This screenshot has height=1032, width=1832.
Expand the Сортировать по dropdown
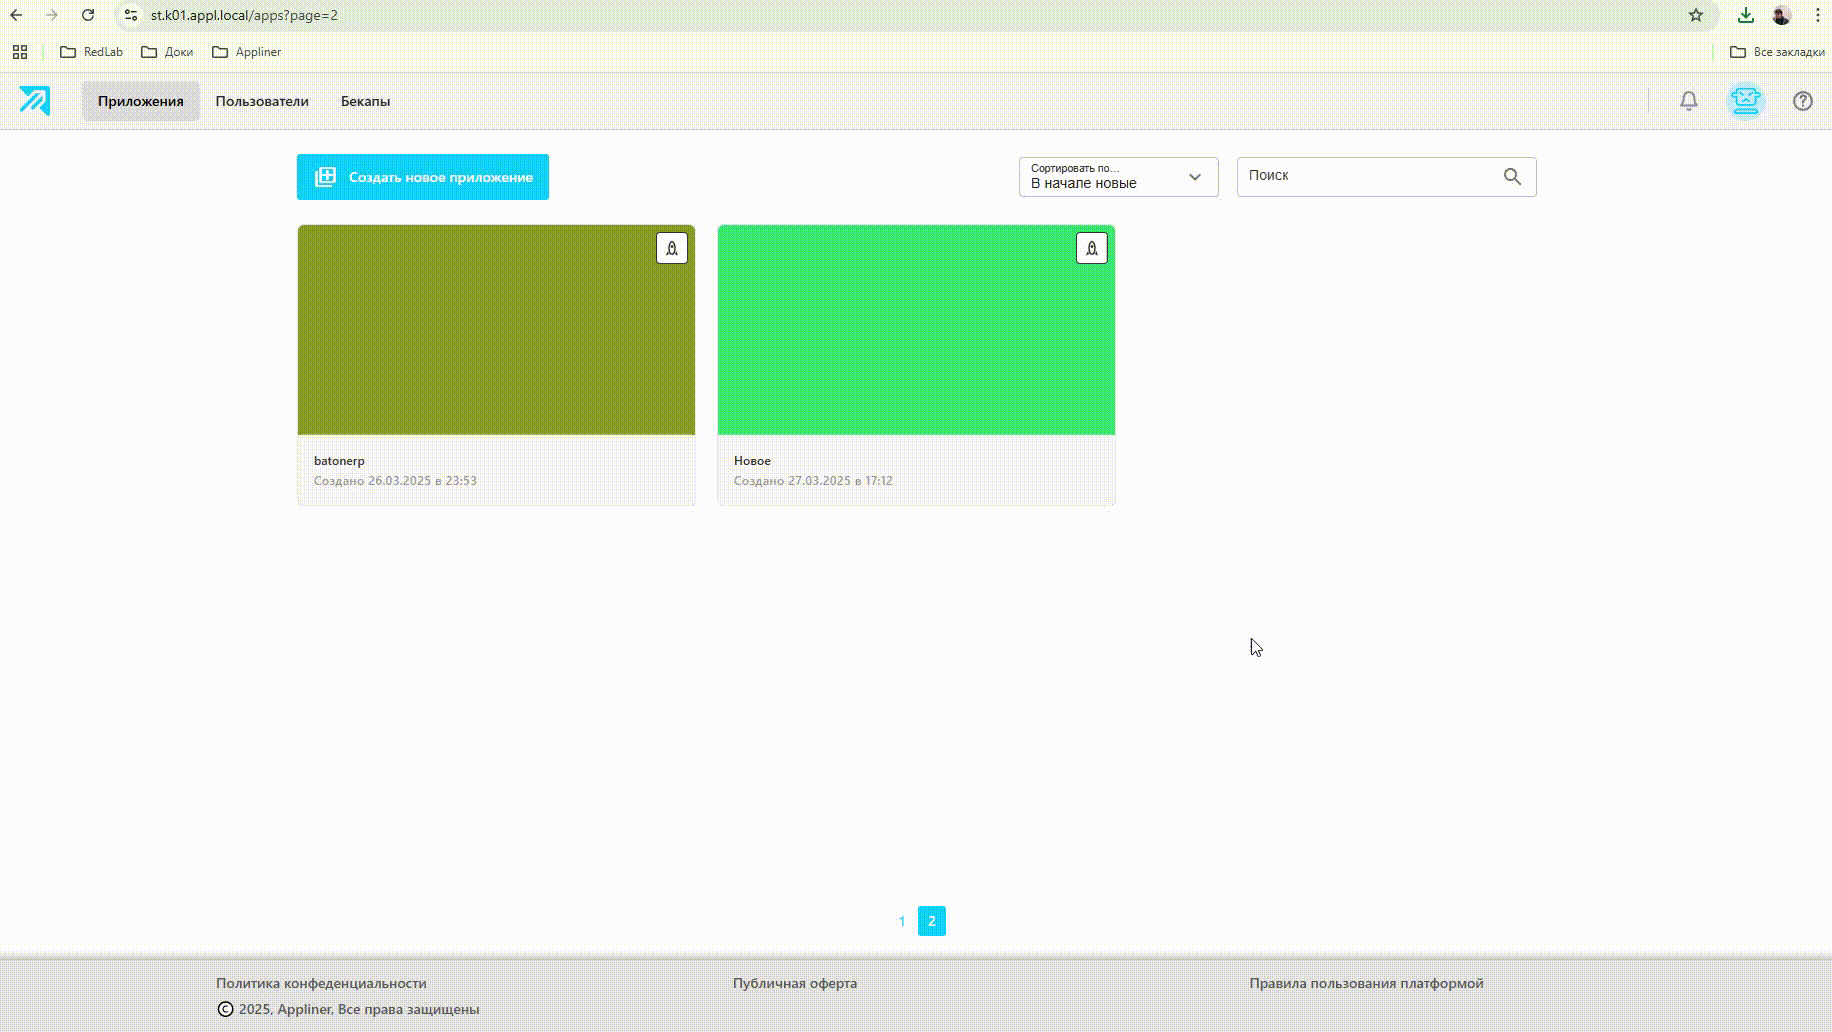tap(1118, 177)
